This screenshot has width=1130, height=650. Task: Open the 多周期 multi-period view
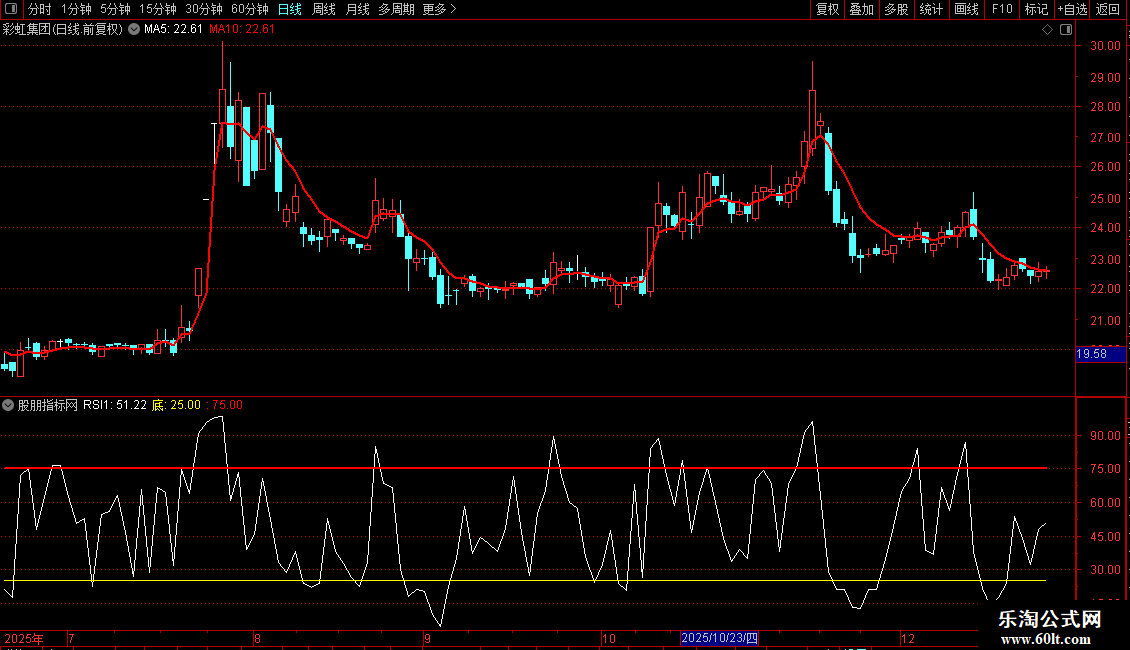click(396, 9)
